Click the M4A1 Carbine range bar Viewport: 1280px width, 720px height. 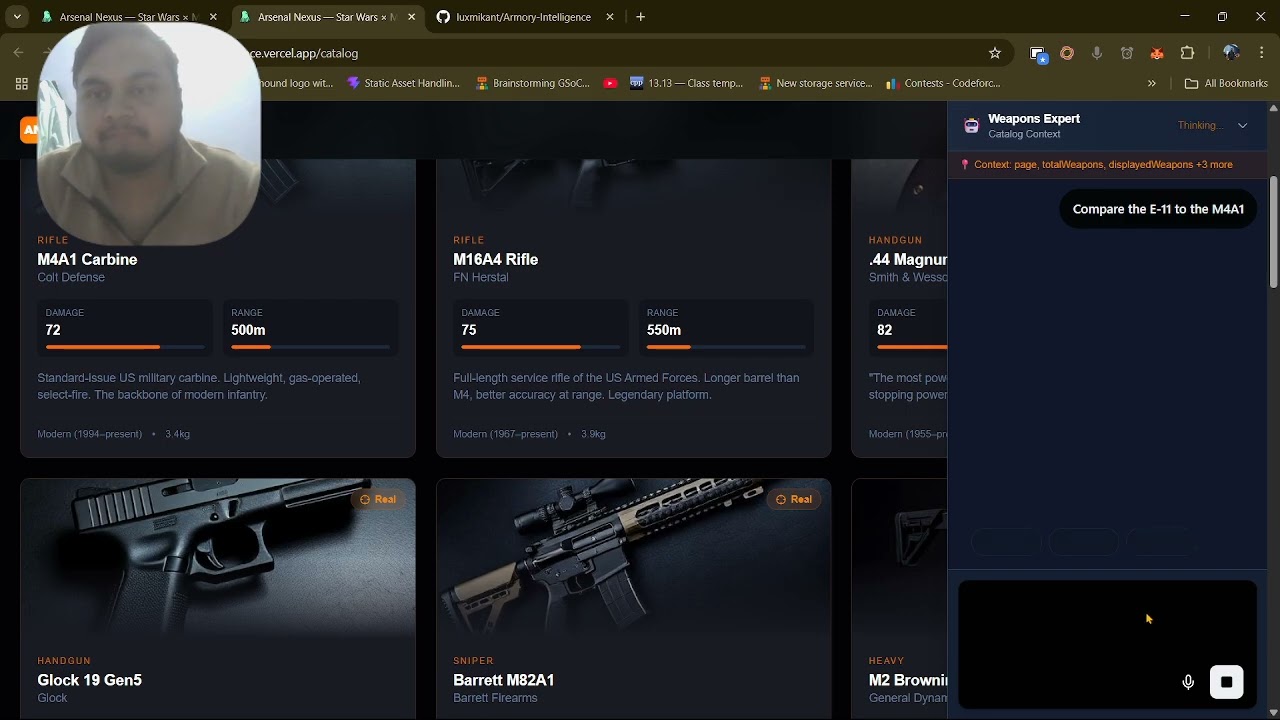click(x=310, y=347)
